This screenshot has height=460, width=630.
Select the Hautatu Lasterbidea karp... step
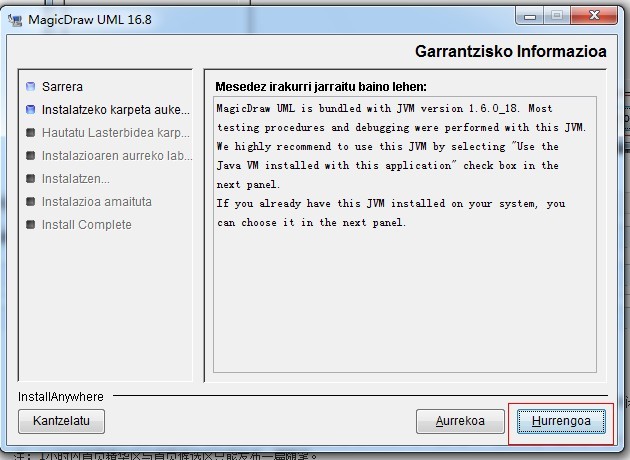[116, 133]
